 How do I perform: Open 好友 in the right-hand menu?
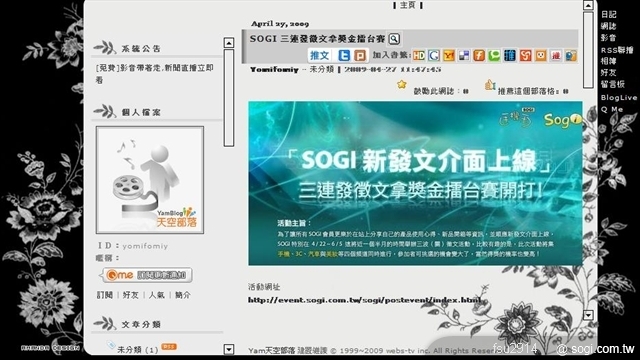609,73
